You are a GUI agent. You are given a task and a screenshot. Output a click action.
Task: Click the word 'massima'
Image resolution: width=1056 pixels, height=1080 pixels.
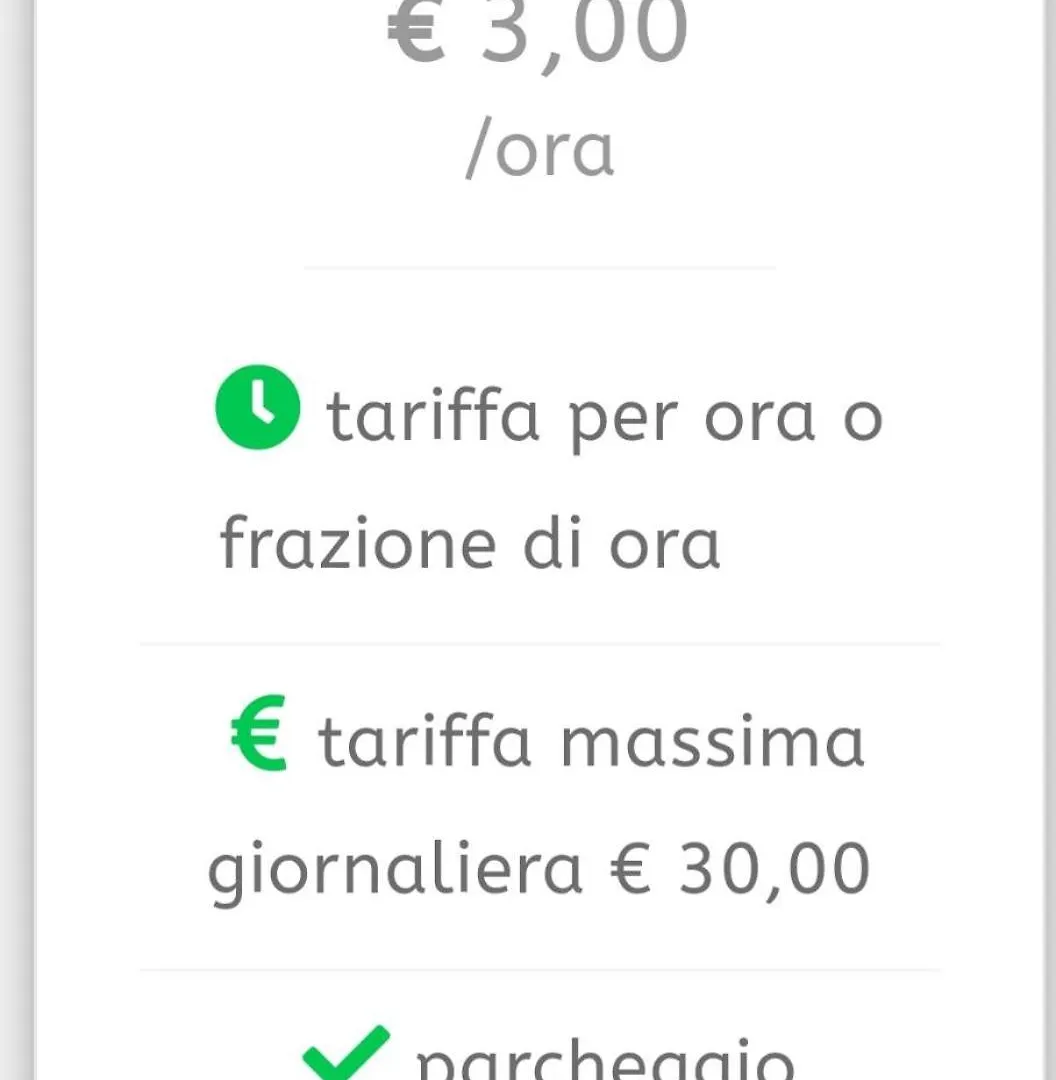(x=713, y=742)
